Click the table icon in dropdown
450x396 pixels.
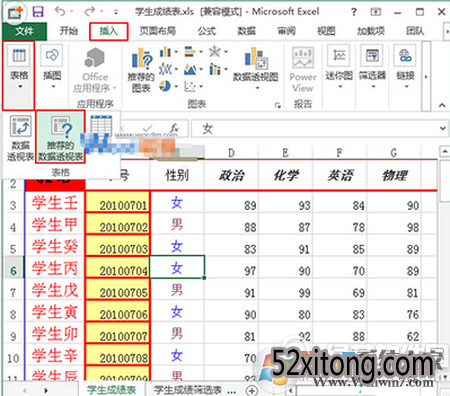point(101,126)
